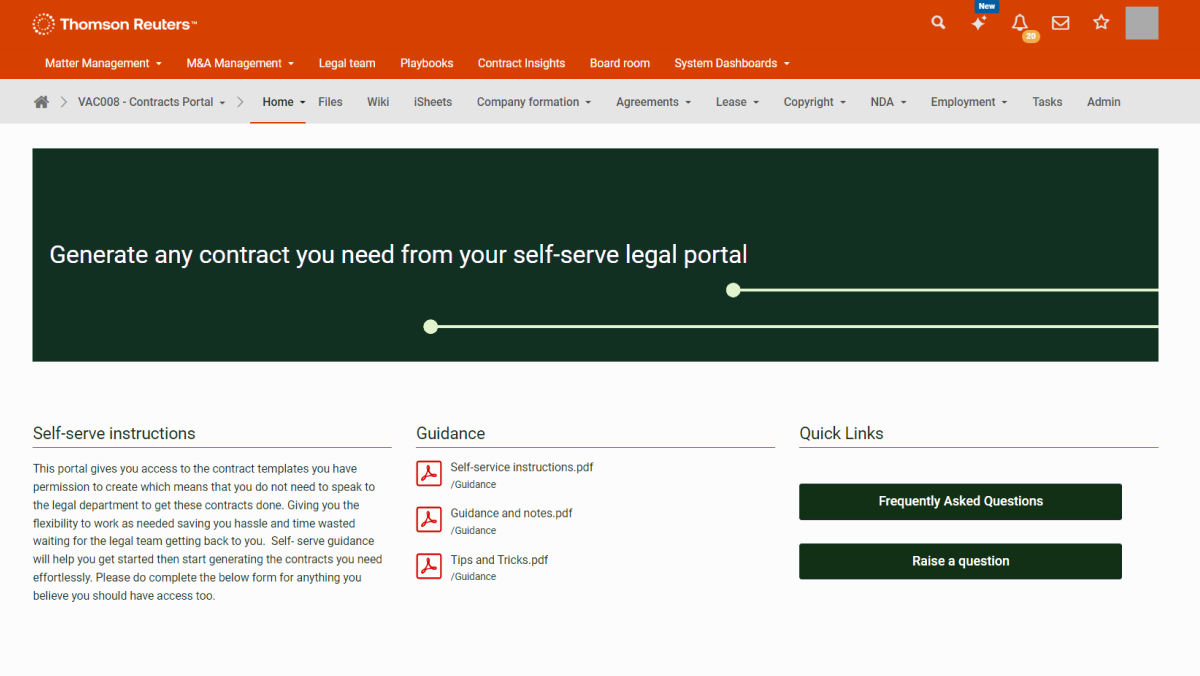The height and width of the screenshot is (676, 1200).
Task: Click PDF icon for Tips and Tricks
Action: 429,566
